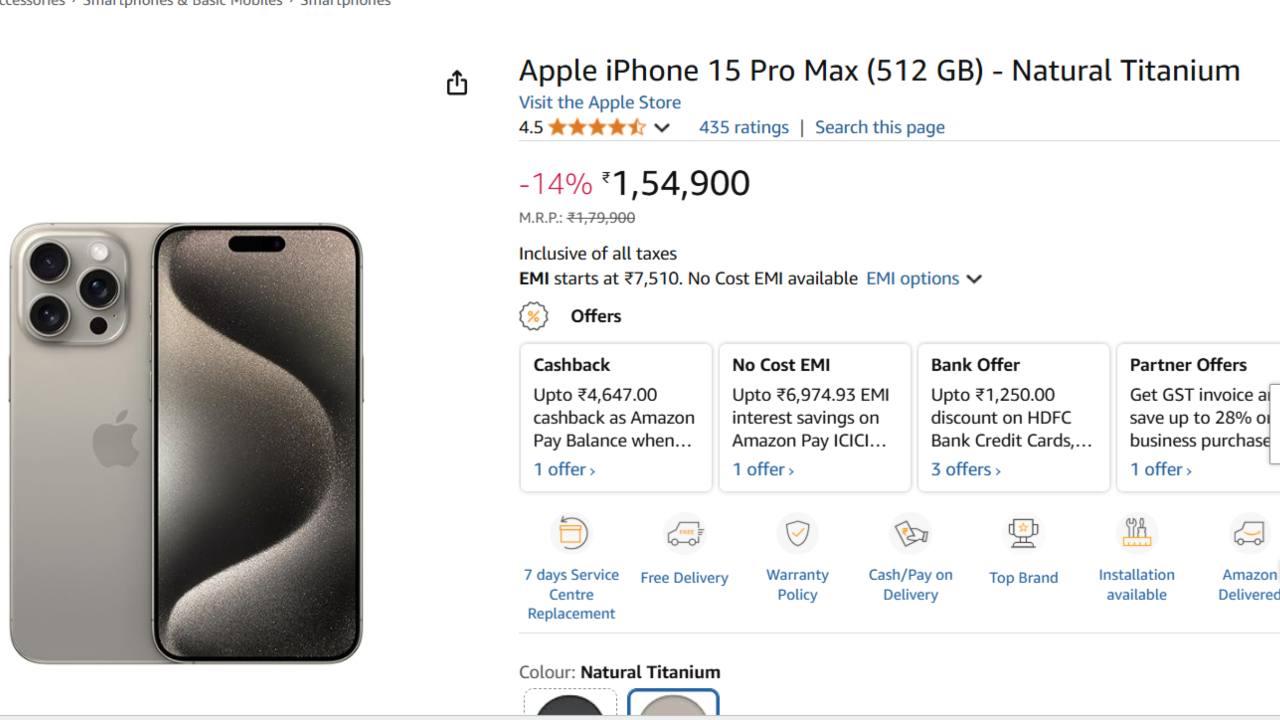Select the black colour swatch option
The height and width of the screenshot is (720, 1280).
pyautogui.click(x=570, y=706)
